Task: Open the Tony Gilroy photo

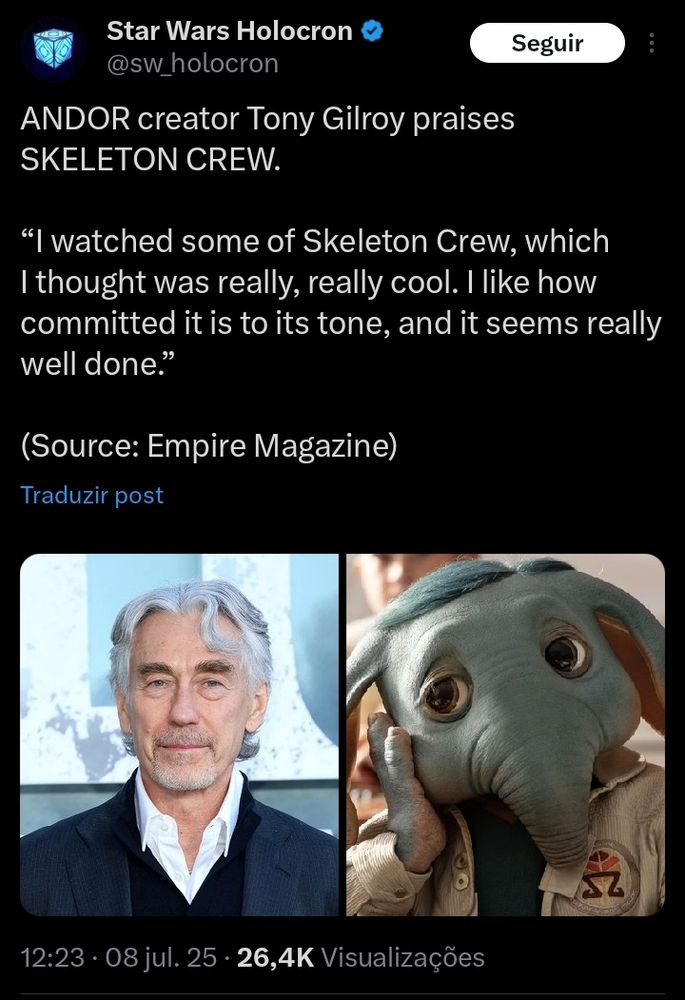Action: pyautogui.click(x=179, y=735)
